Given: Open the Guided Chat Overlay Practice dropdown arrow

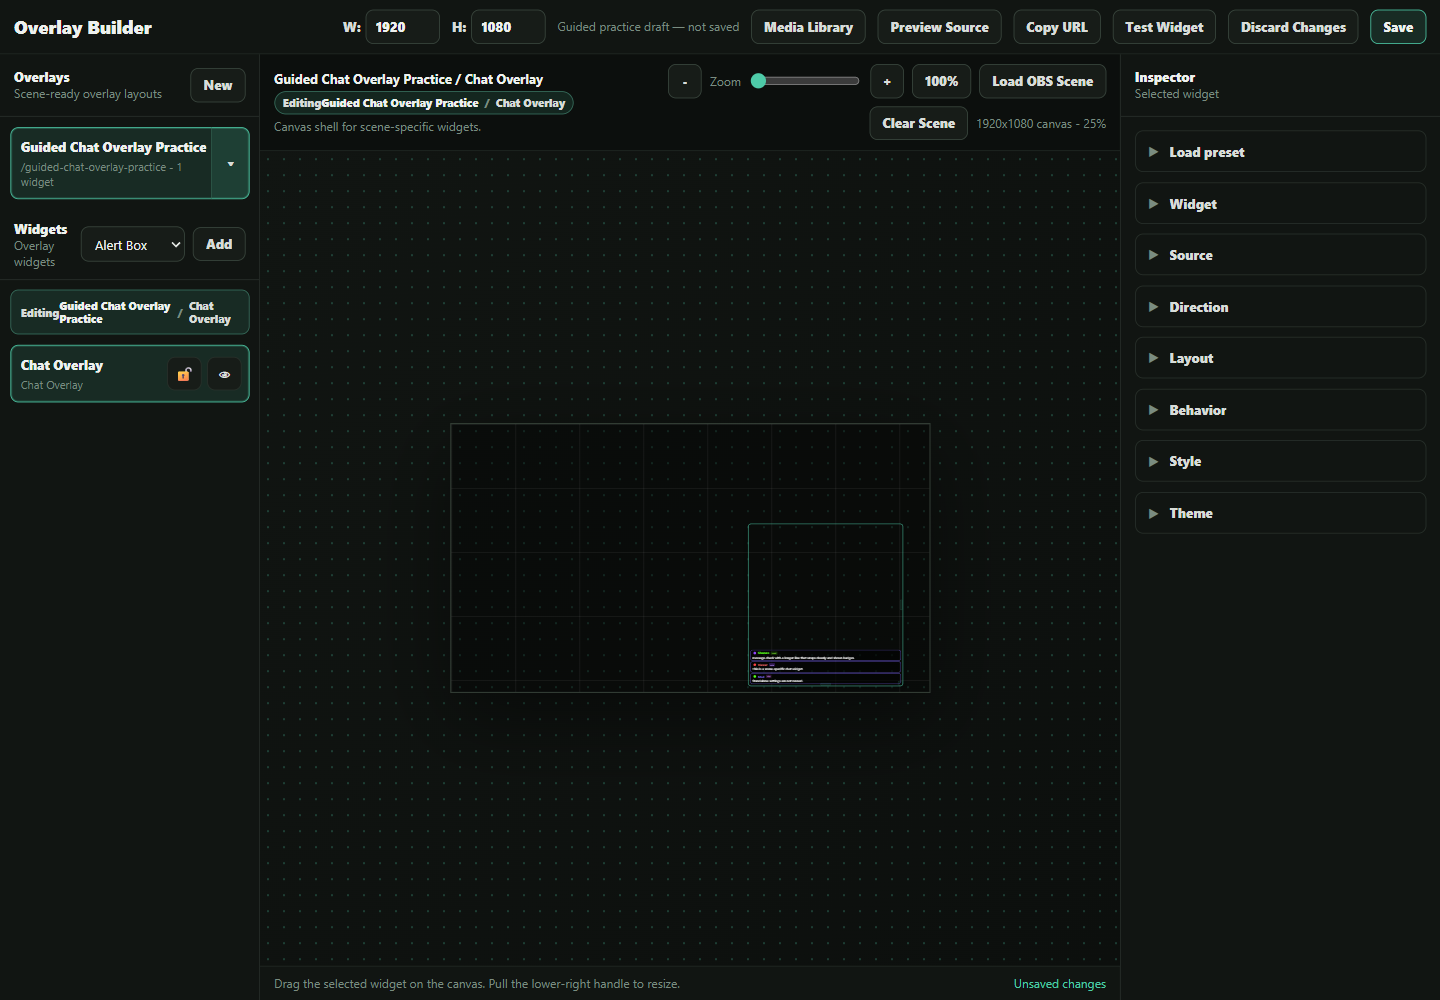Looking at the screenshot, I should [230, 163].
